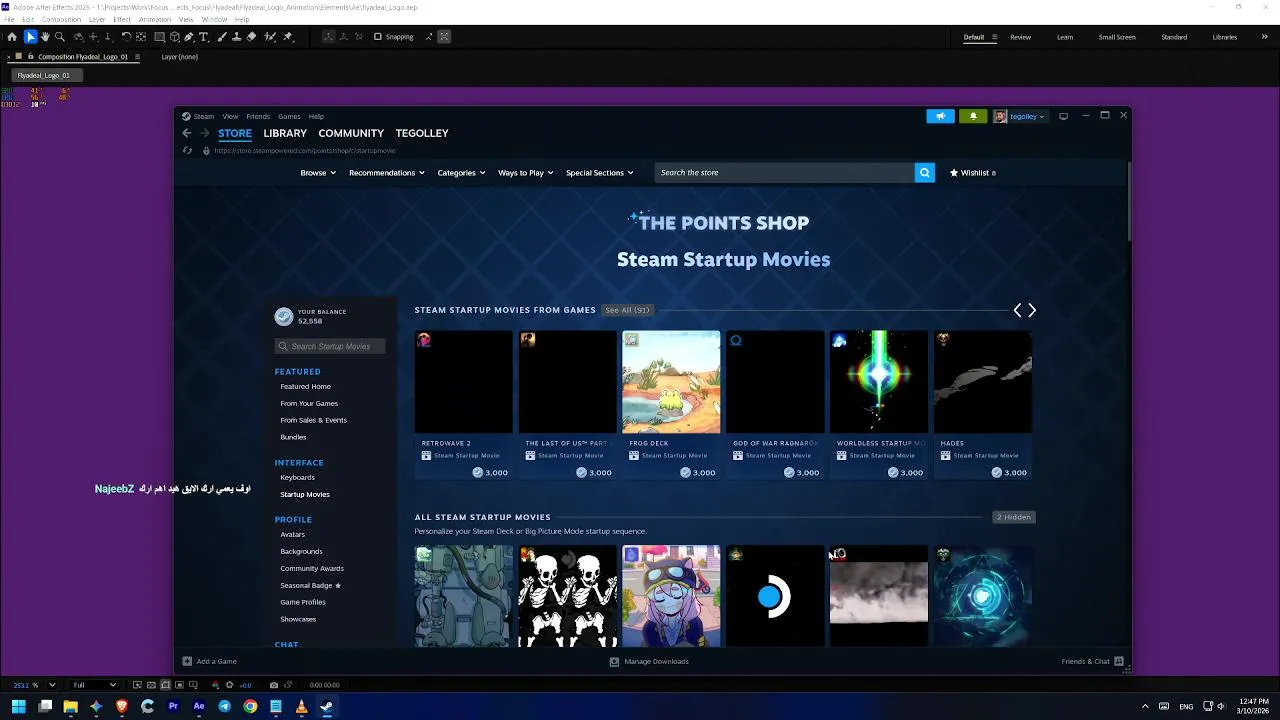Show next startup movies with right arrow

(1032, 311)
